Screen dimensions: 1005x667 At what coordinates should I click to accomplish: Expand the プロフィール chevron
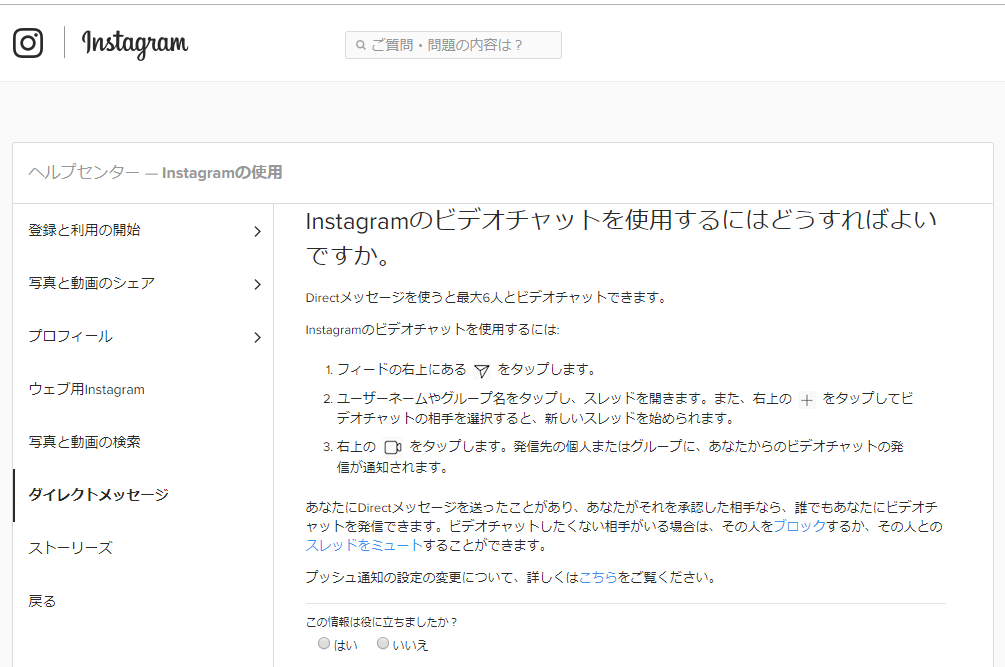[258, 338]
